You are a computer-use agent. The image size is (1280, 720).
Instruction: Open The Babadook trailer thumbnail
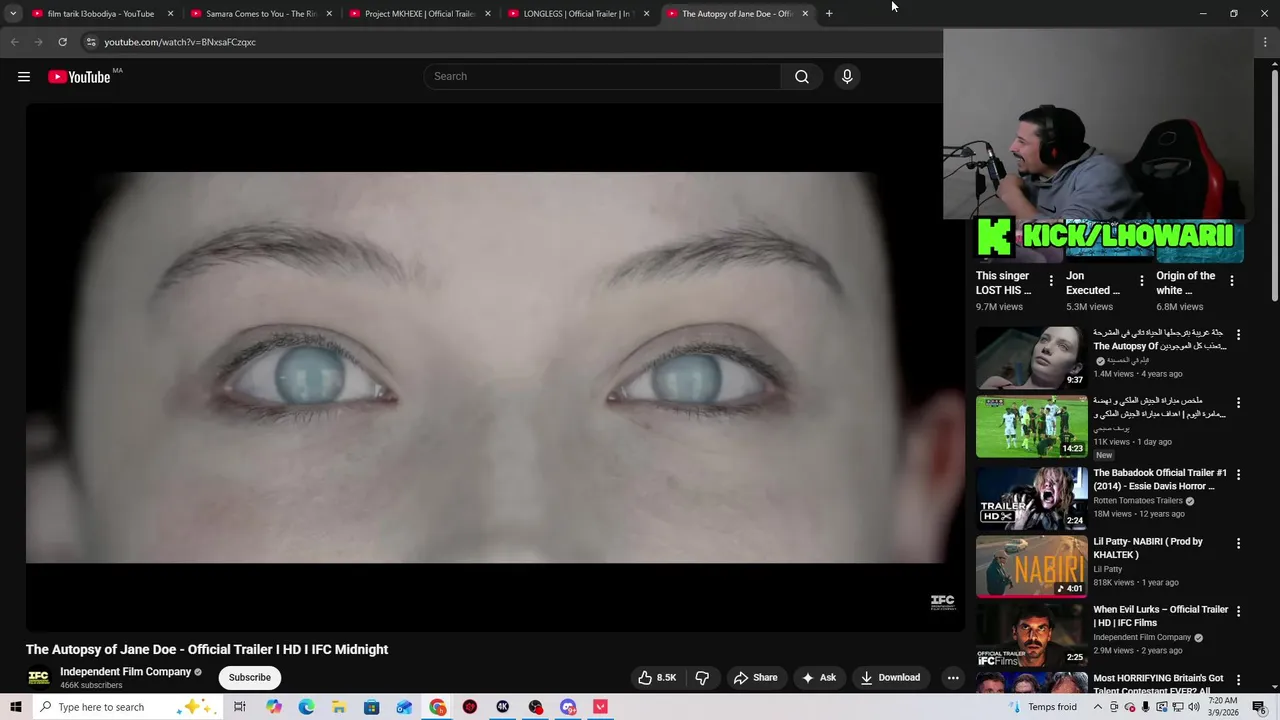1031,497
